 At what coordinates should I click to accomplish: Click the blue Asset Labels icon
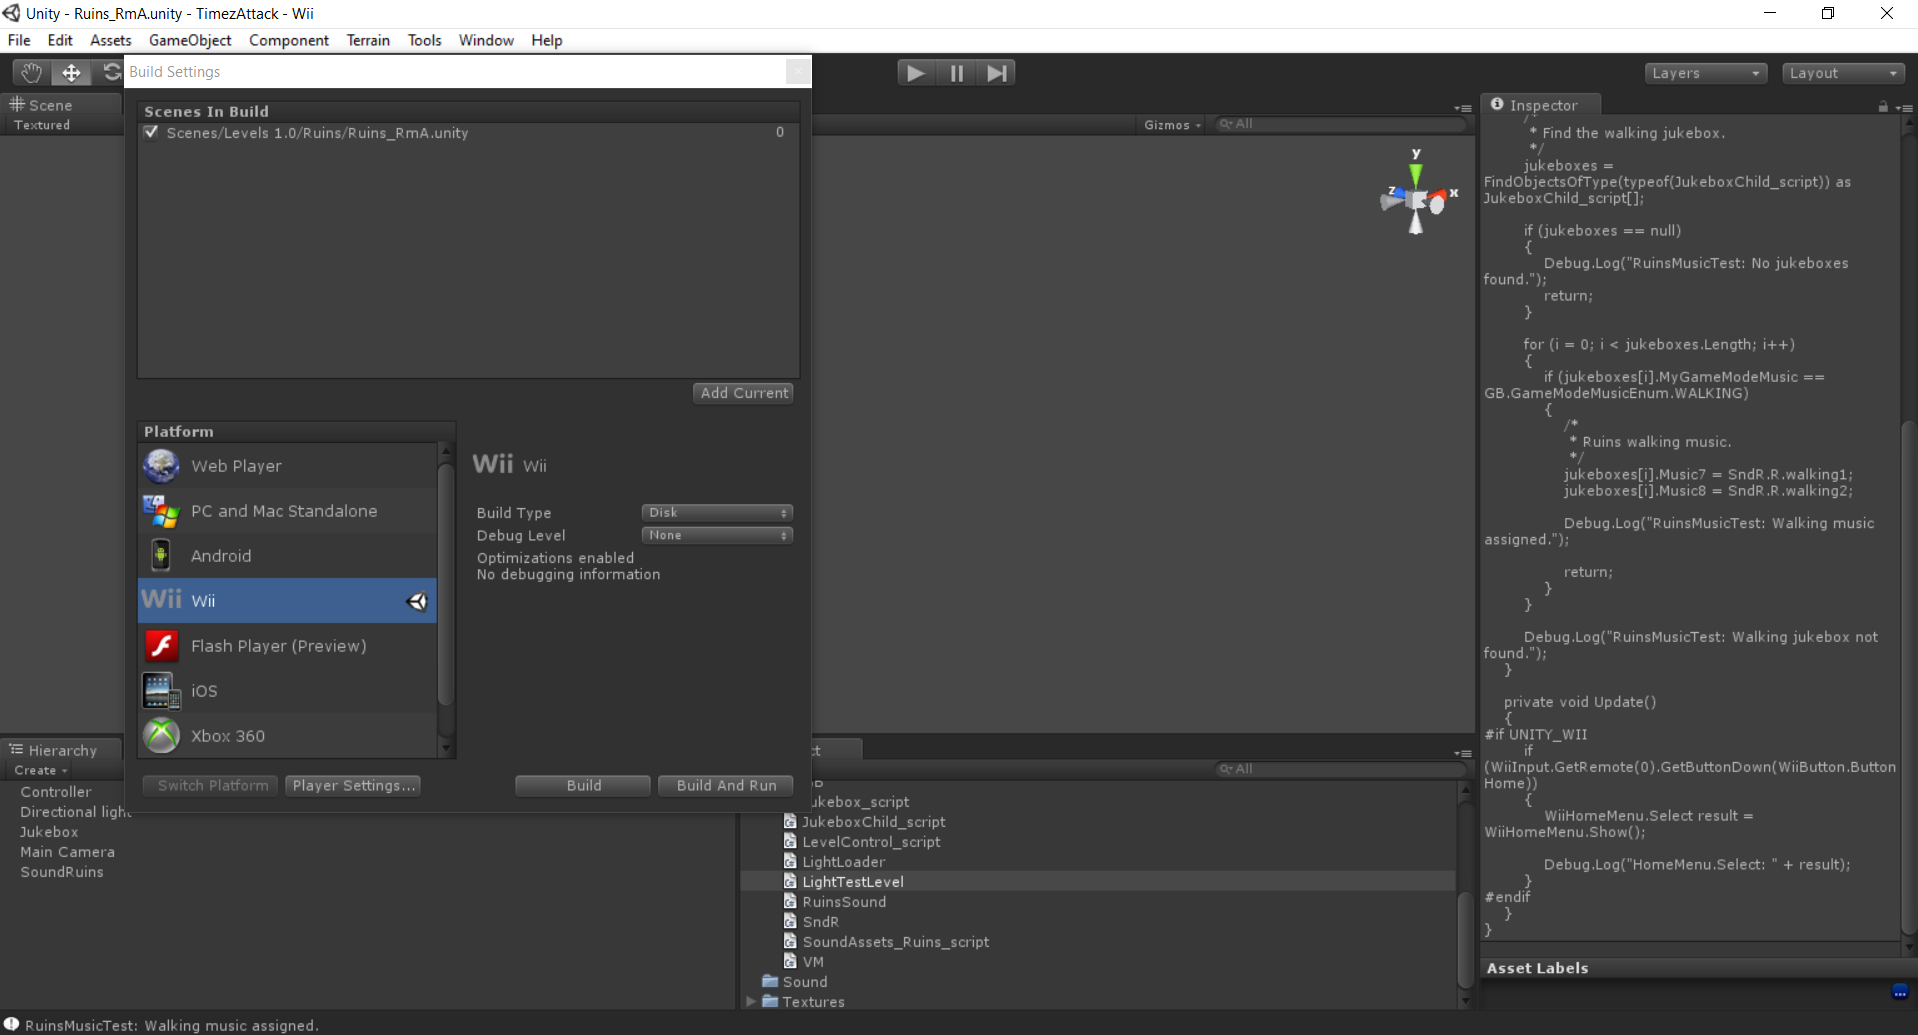tap(1900, 991)
